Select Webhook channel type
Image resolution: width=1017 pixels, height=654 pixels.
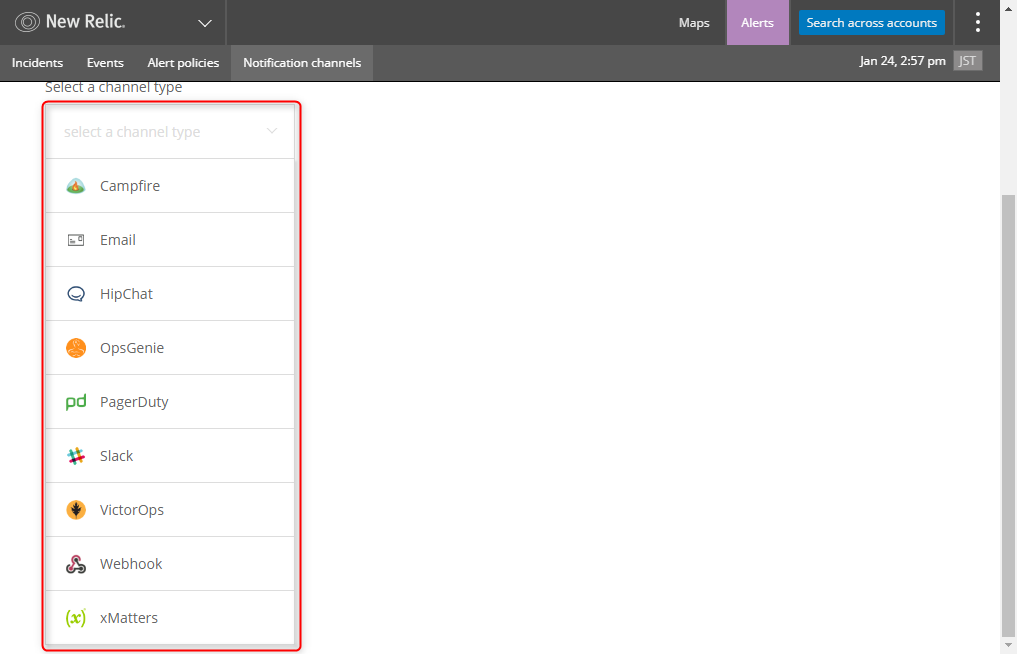coord(170,564)
